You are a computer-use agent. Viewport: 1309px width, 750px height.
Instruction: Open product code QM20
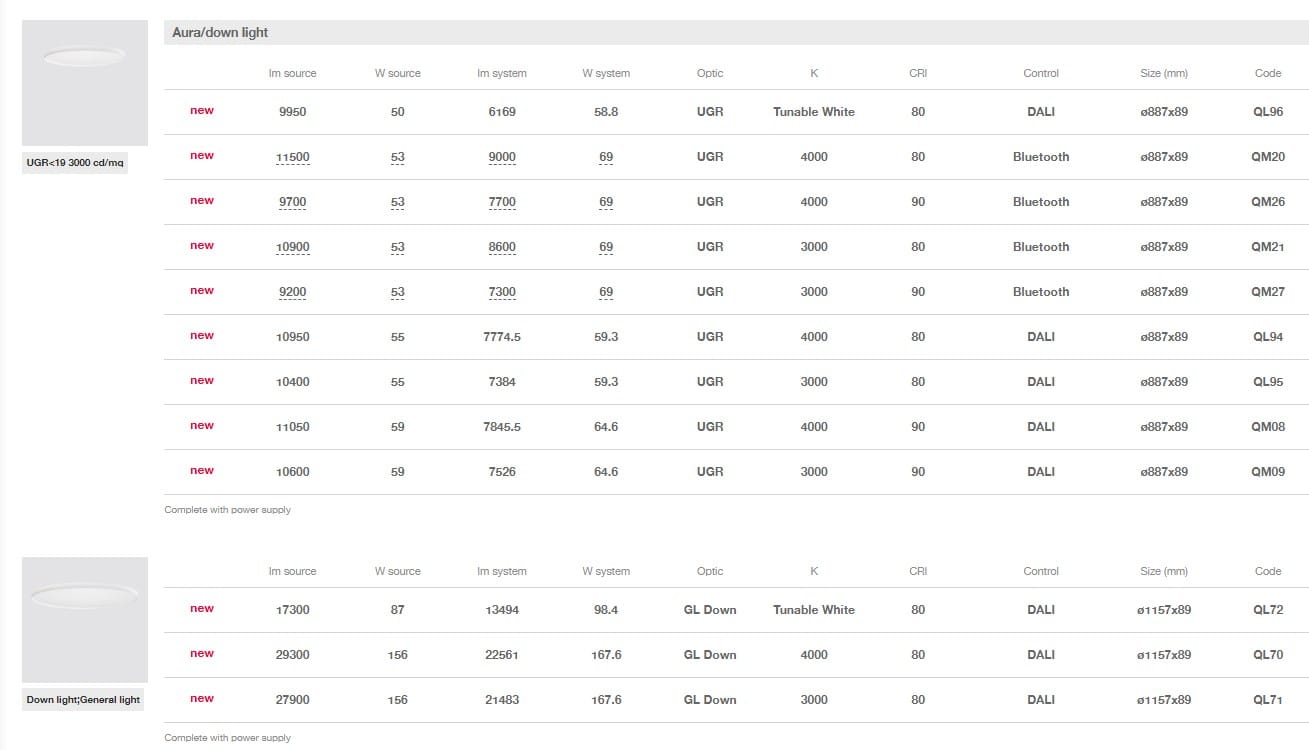pos(1267,157)
